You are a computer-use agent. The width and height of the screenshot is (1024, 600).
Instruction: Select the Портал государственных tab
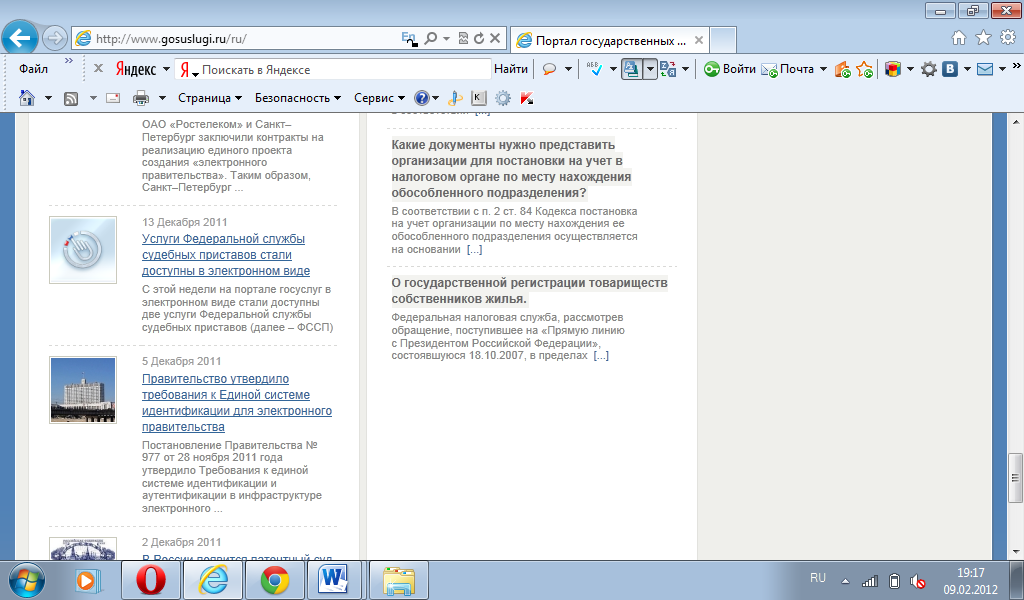pos(609,40)
